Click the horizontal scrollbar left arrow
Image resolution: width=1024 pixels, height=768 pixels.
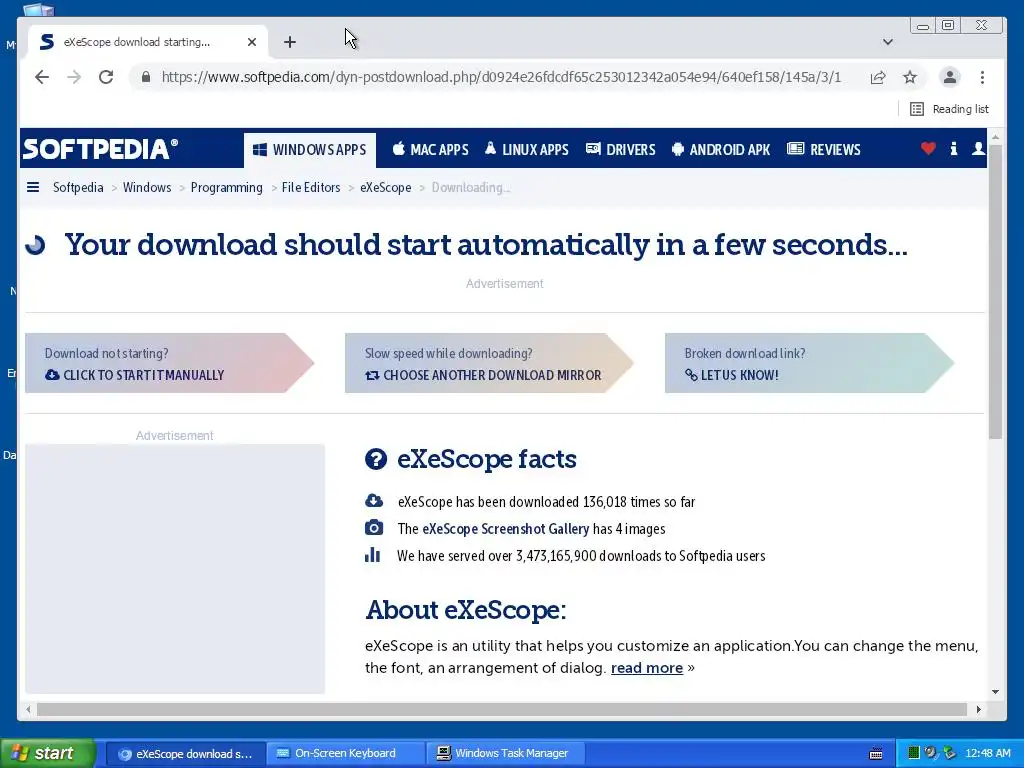pos(28,709)
